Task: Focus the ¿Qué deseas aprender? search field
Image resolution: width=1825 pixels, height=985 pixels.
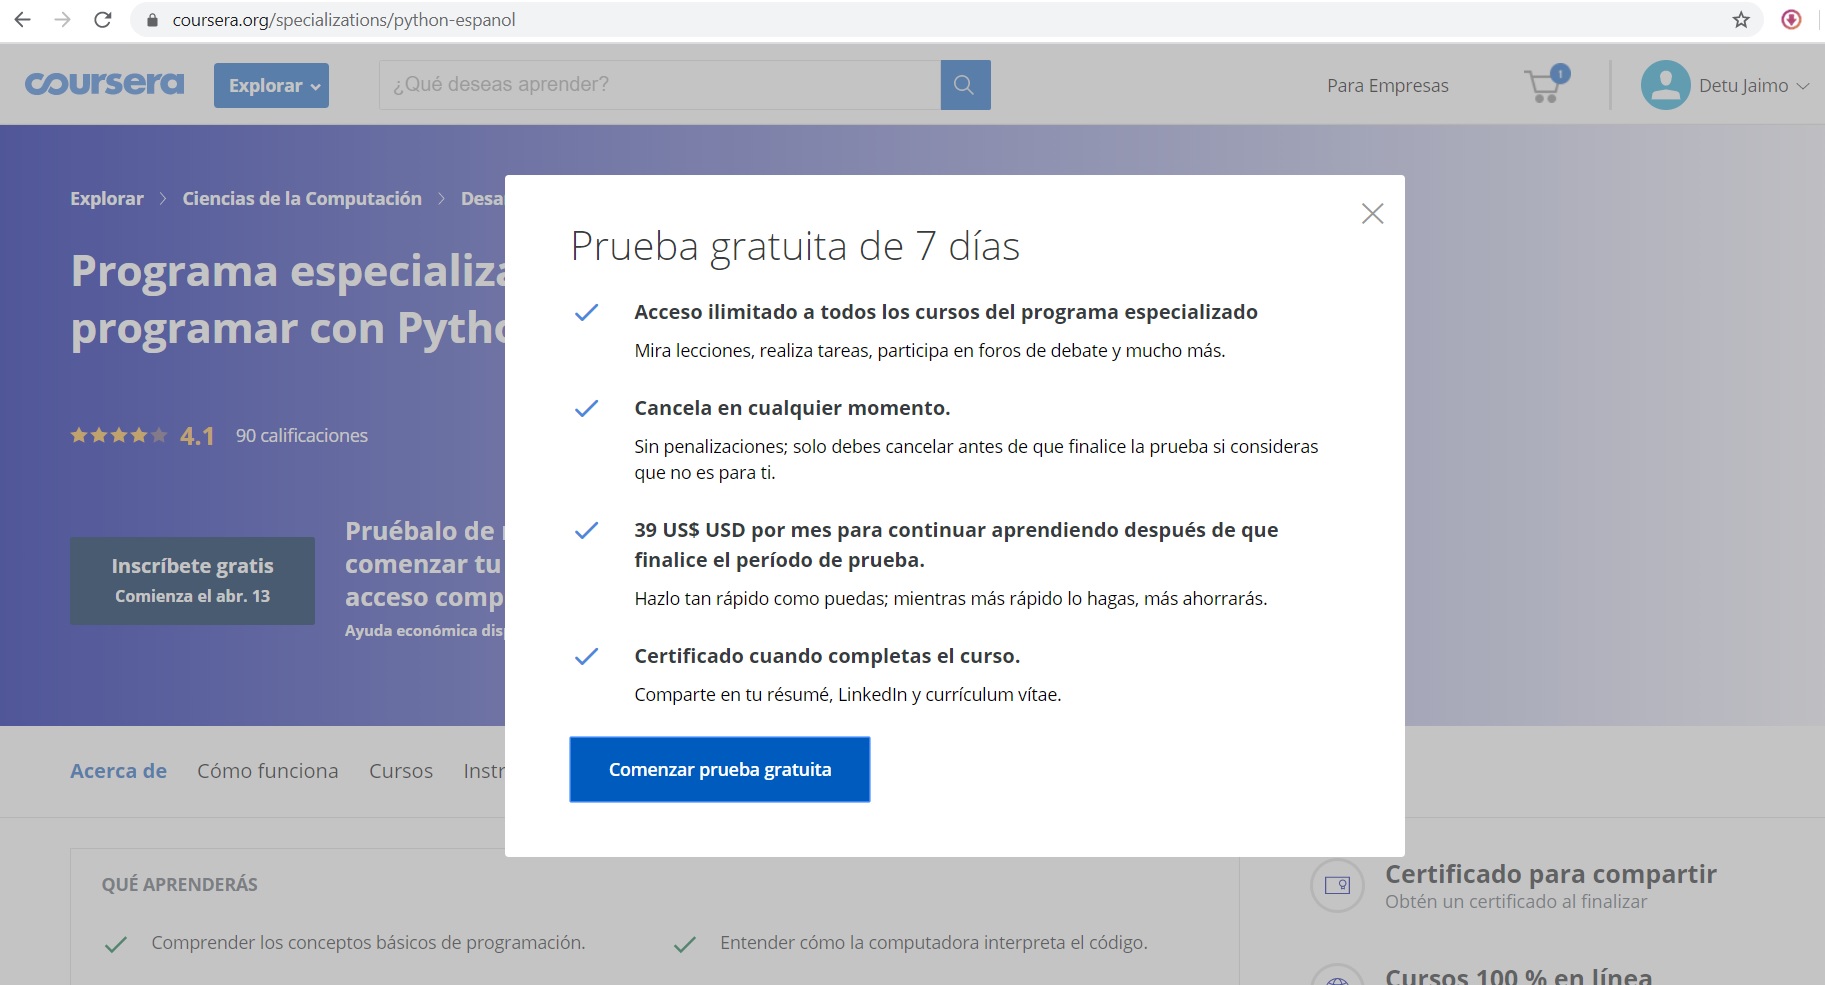Action: coord(659,85)
